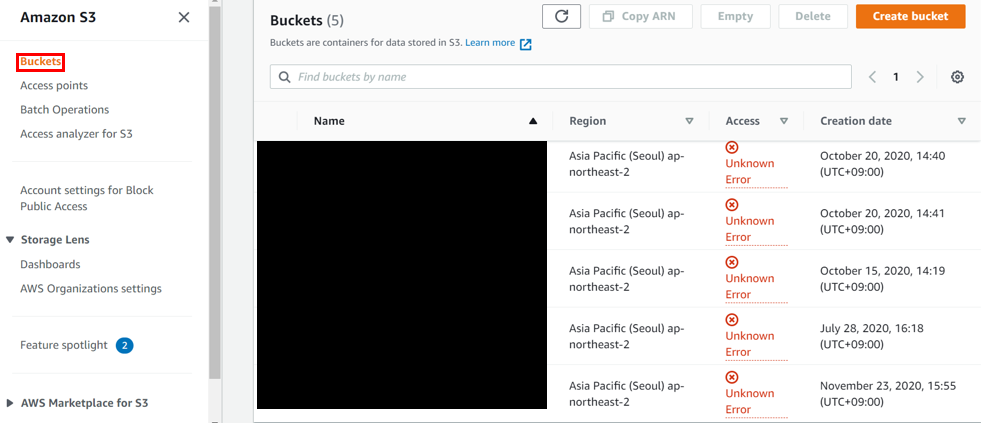Image resolution: width=981 pixels, height=423 pixels.
Task: Click the Buckets (5) heading
Action: pyautogui.click(x=307, y=21)
